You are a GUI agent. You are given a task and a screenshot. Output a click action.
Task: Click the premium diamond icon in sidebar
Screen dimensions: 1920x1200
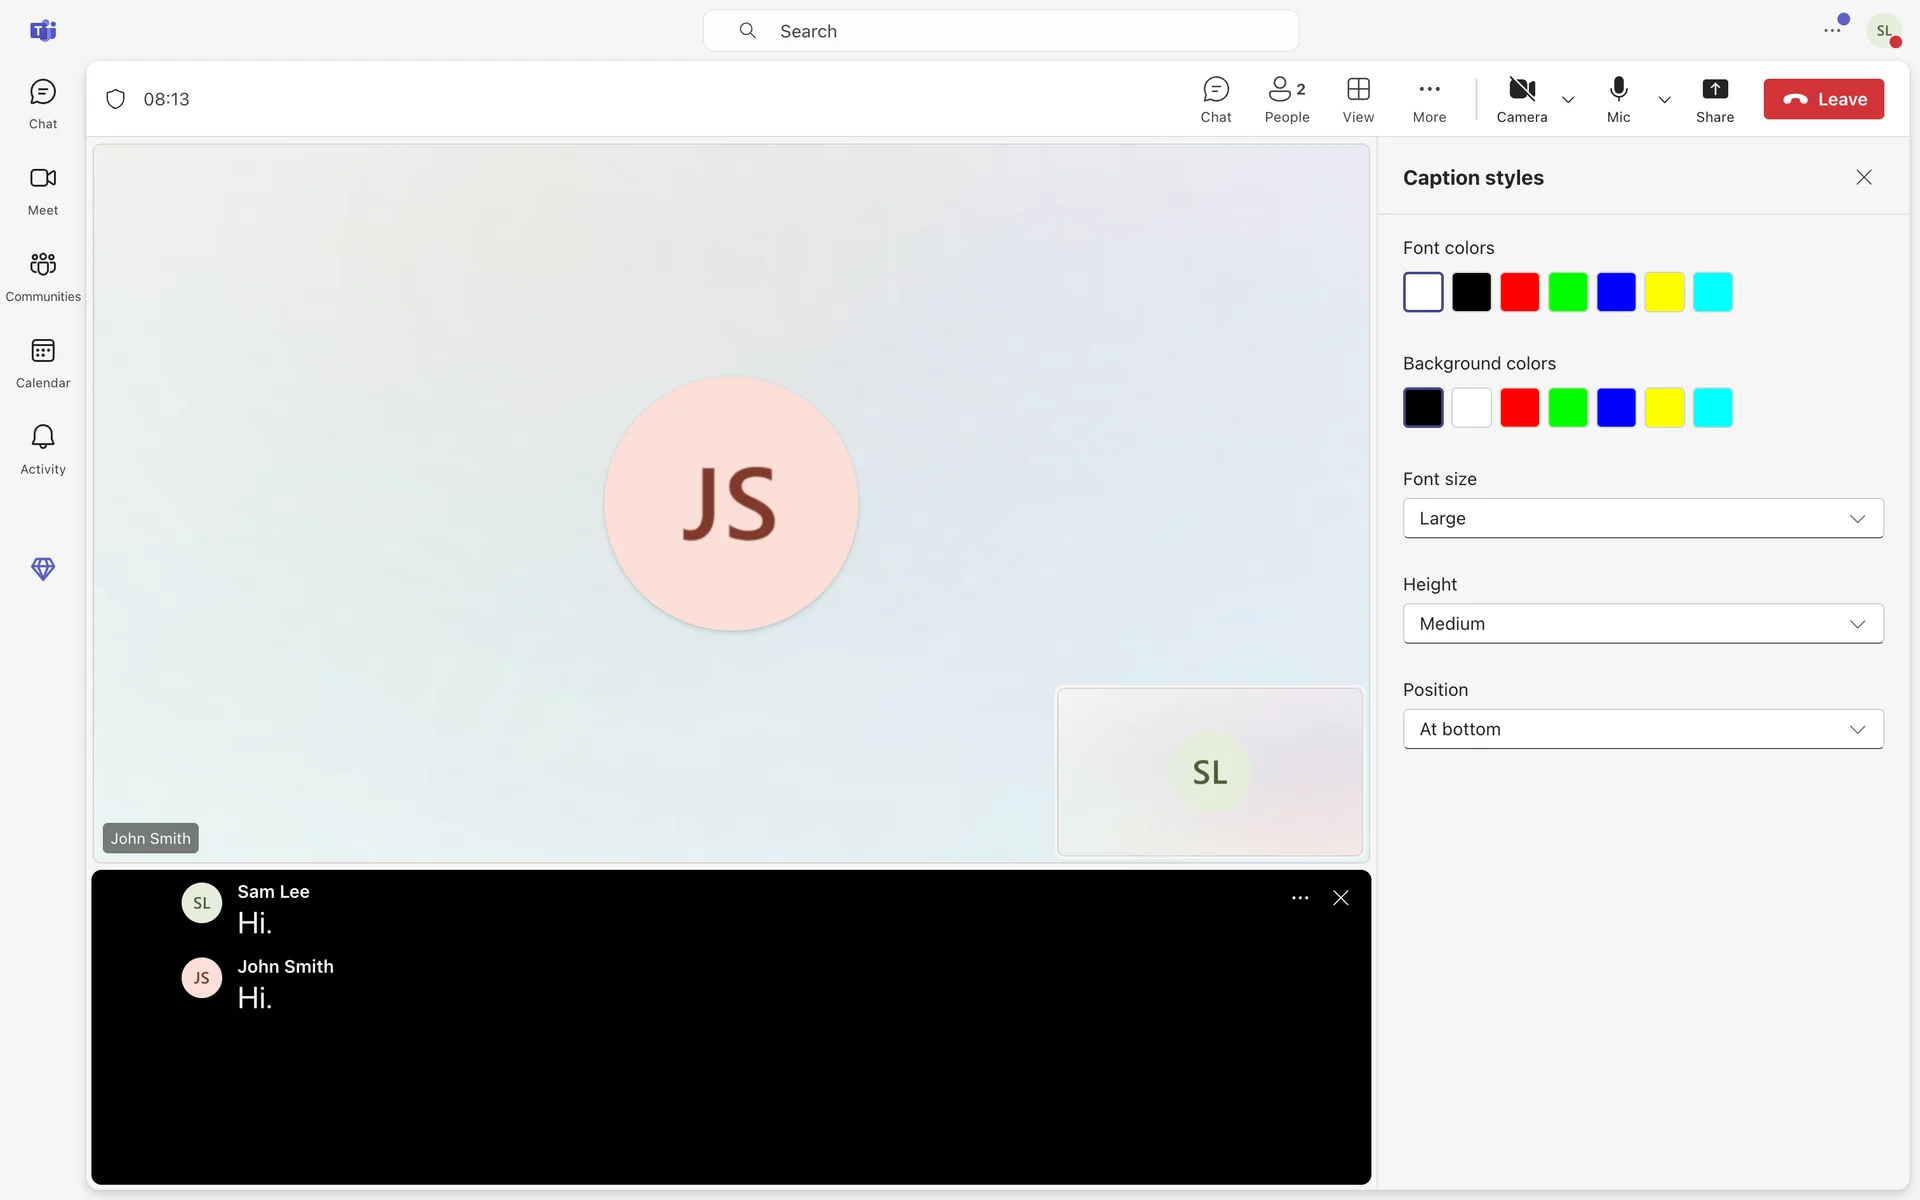[42, 568]
